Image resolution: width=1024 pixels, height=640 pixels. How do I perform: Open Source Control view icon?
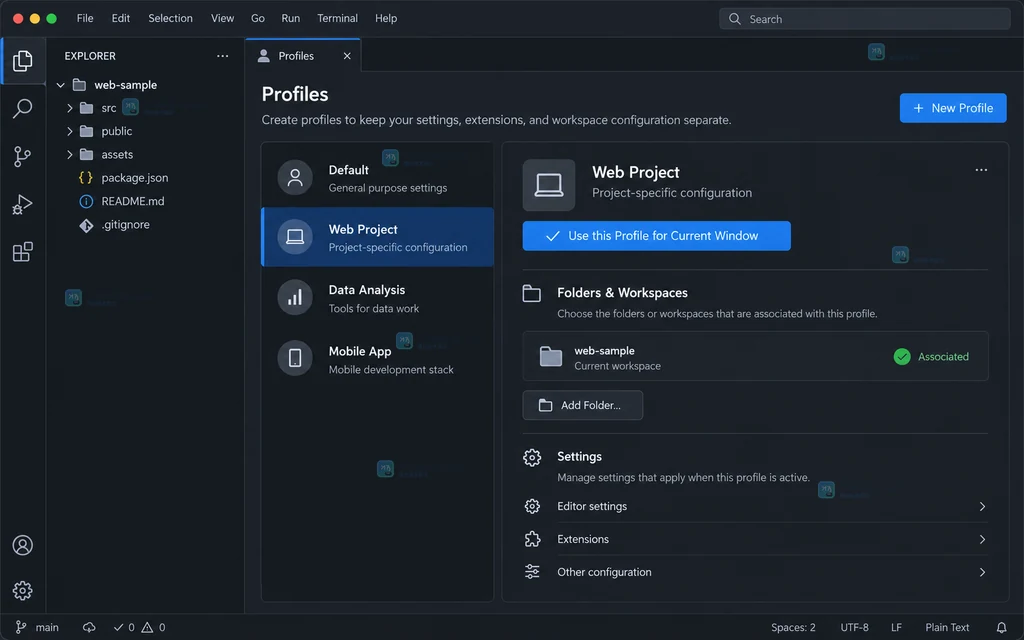[x=23, y=156]
